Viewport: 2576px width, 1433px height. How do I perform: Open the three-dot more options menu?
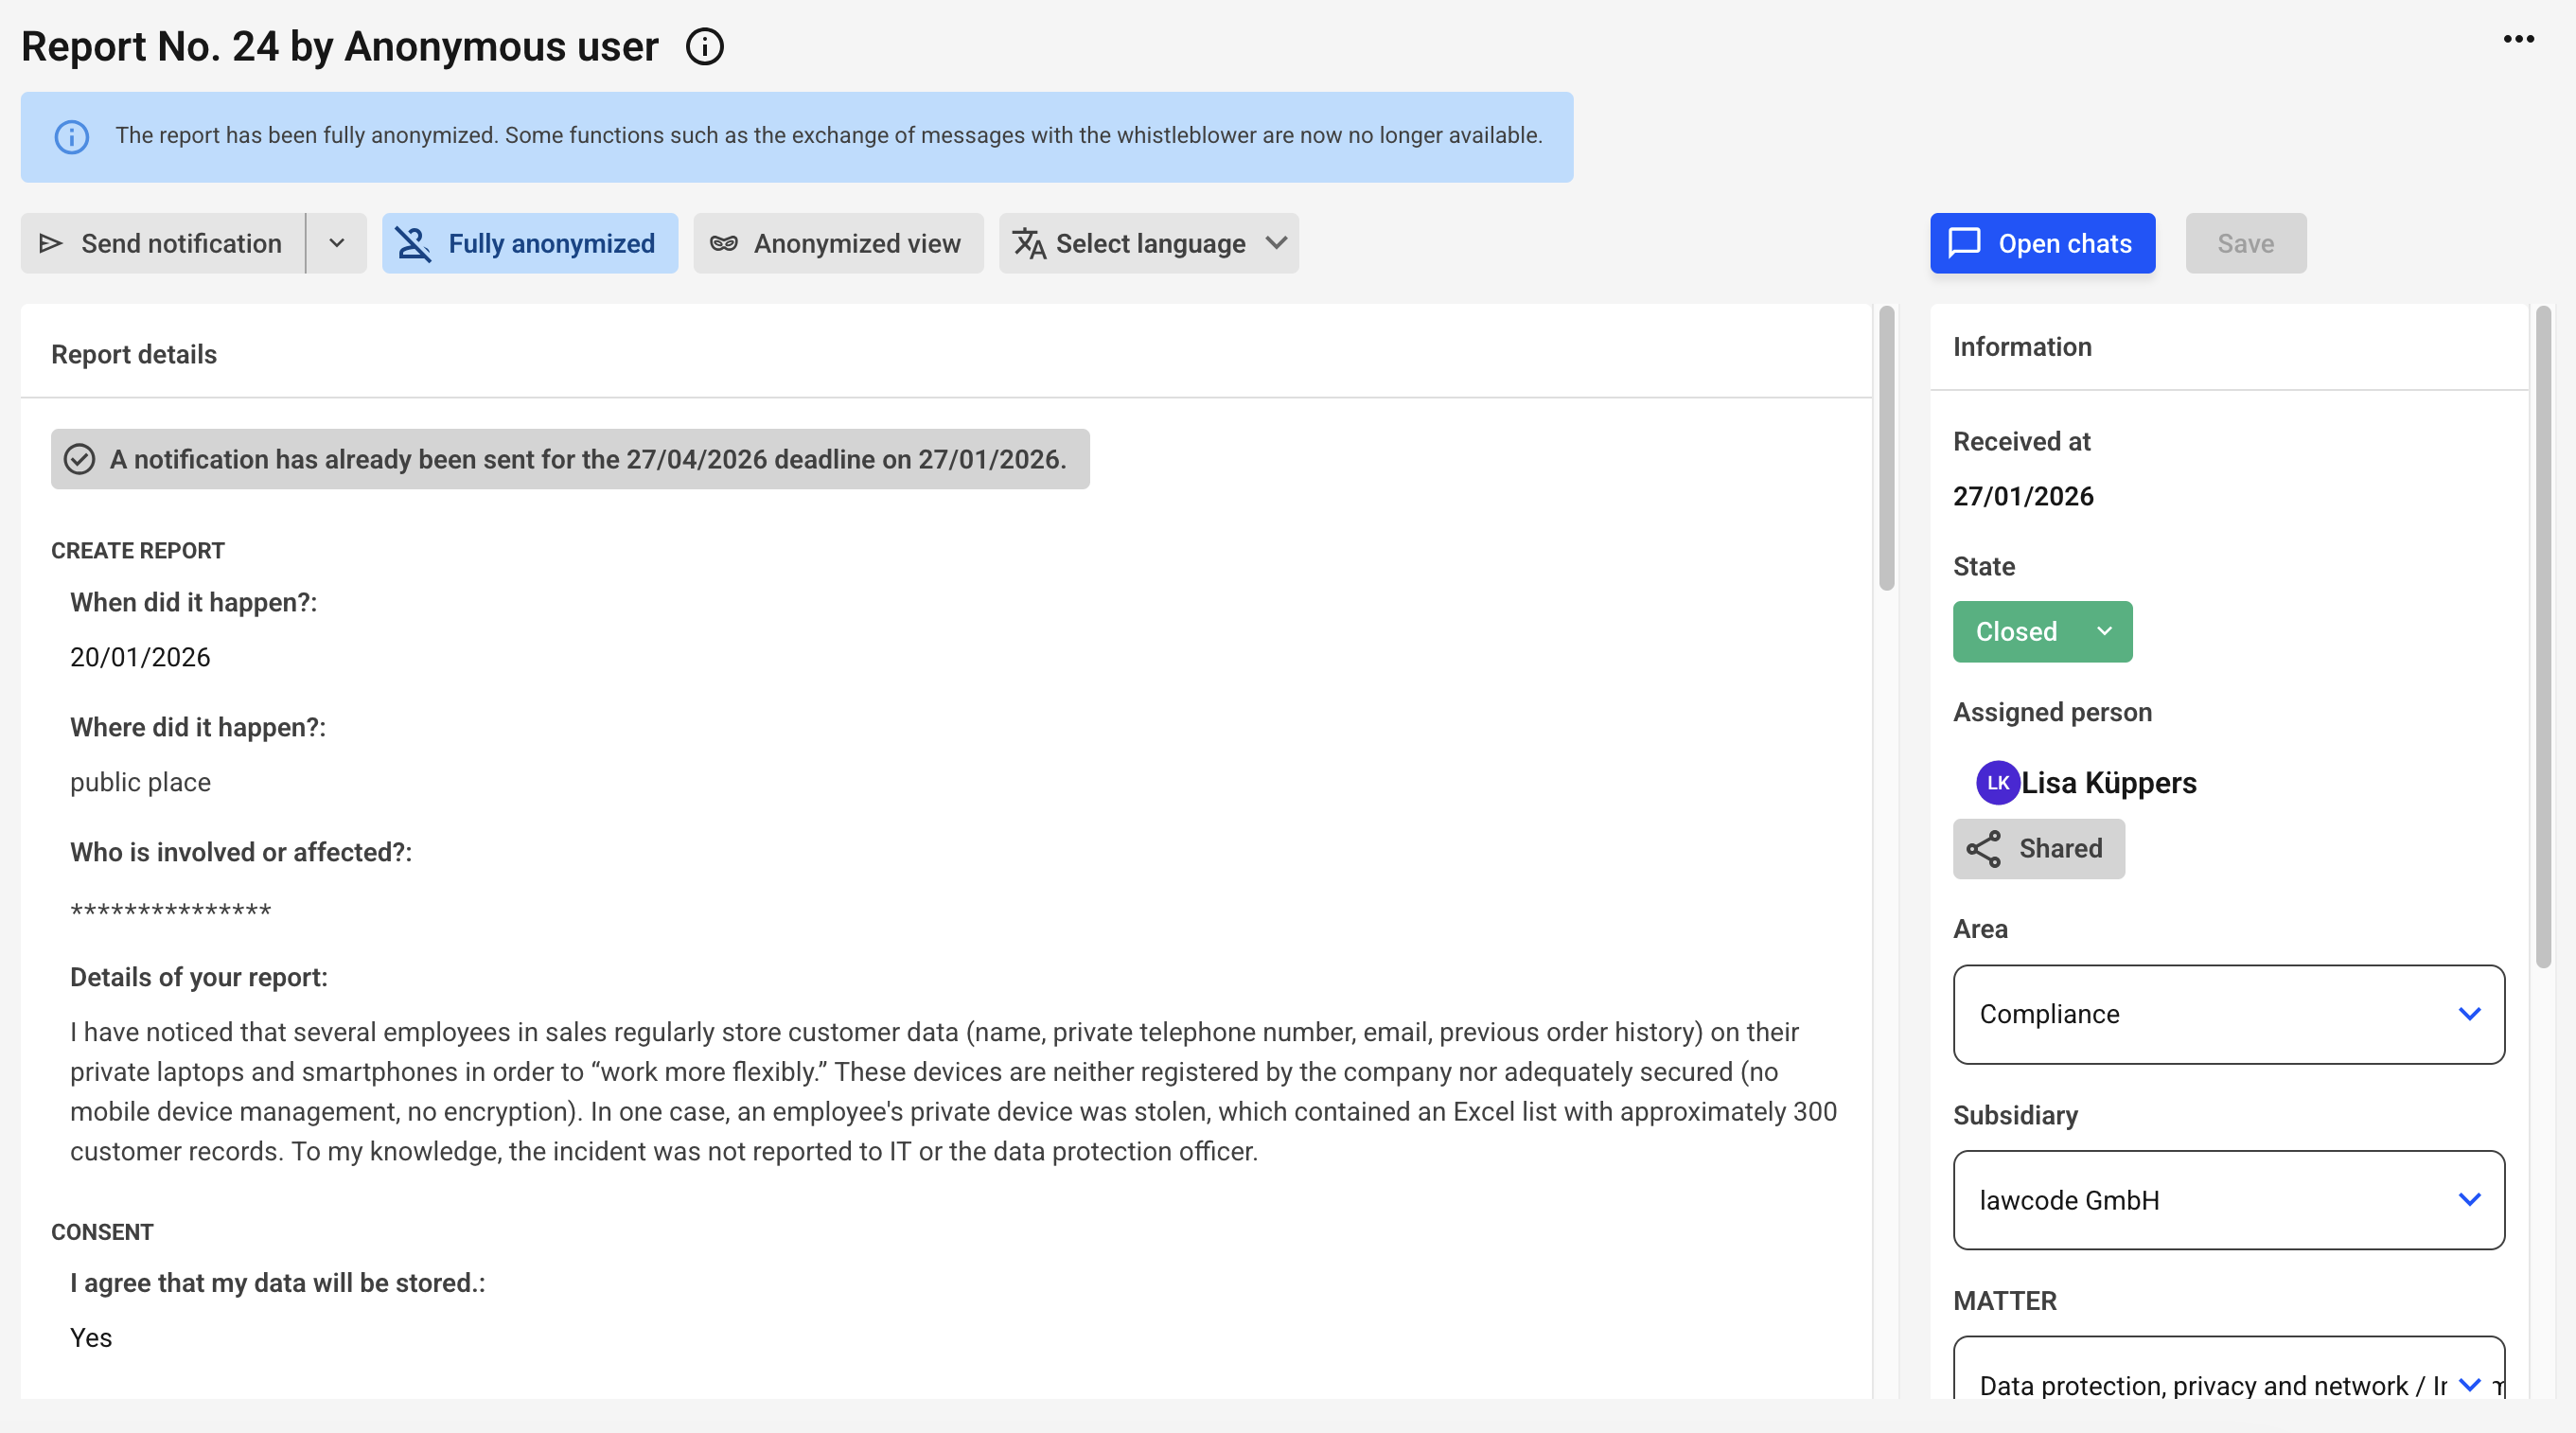pos(2518,39)
